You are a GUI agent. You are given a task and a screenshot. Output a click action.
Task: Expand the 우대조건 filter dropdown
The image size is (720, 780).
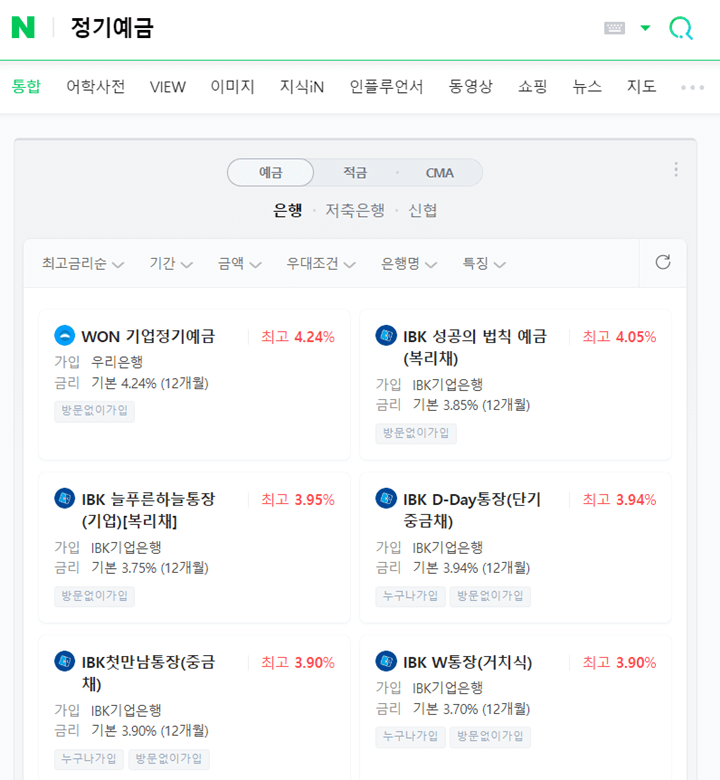click(321, 263)
